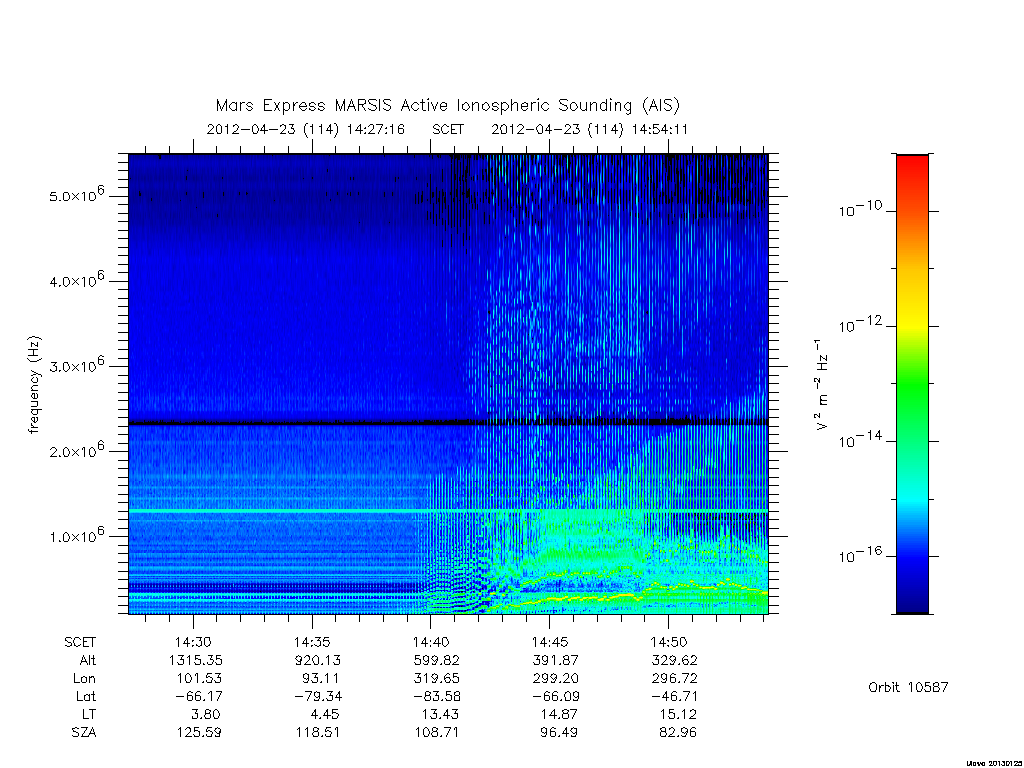Click the 5.0×10^6 frequency axis label

click(76, 194)
